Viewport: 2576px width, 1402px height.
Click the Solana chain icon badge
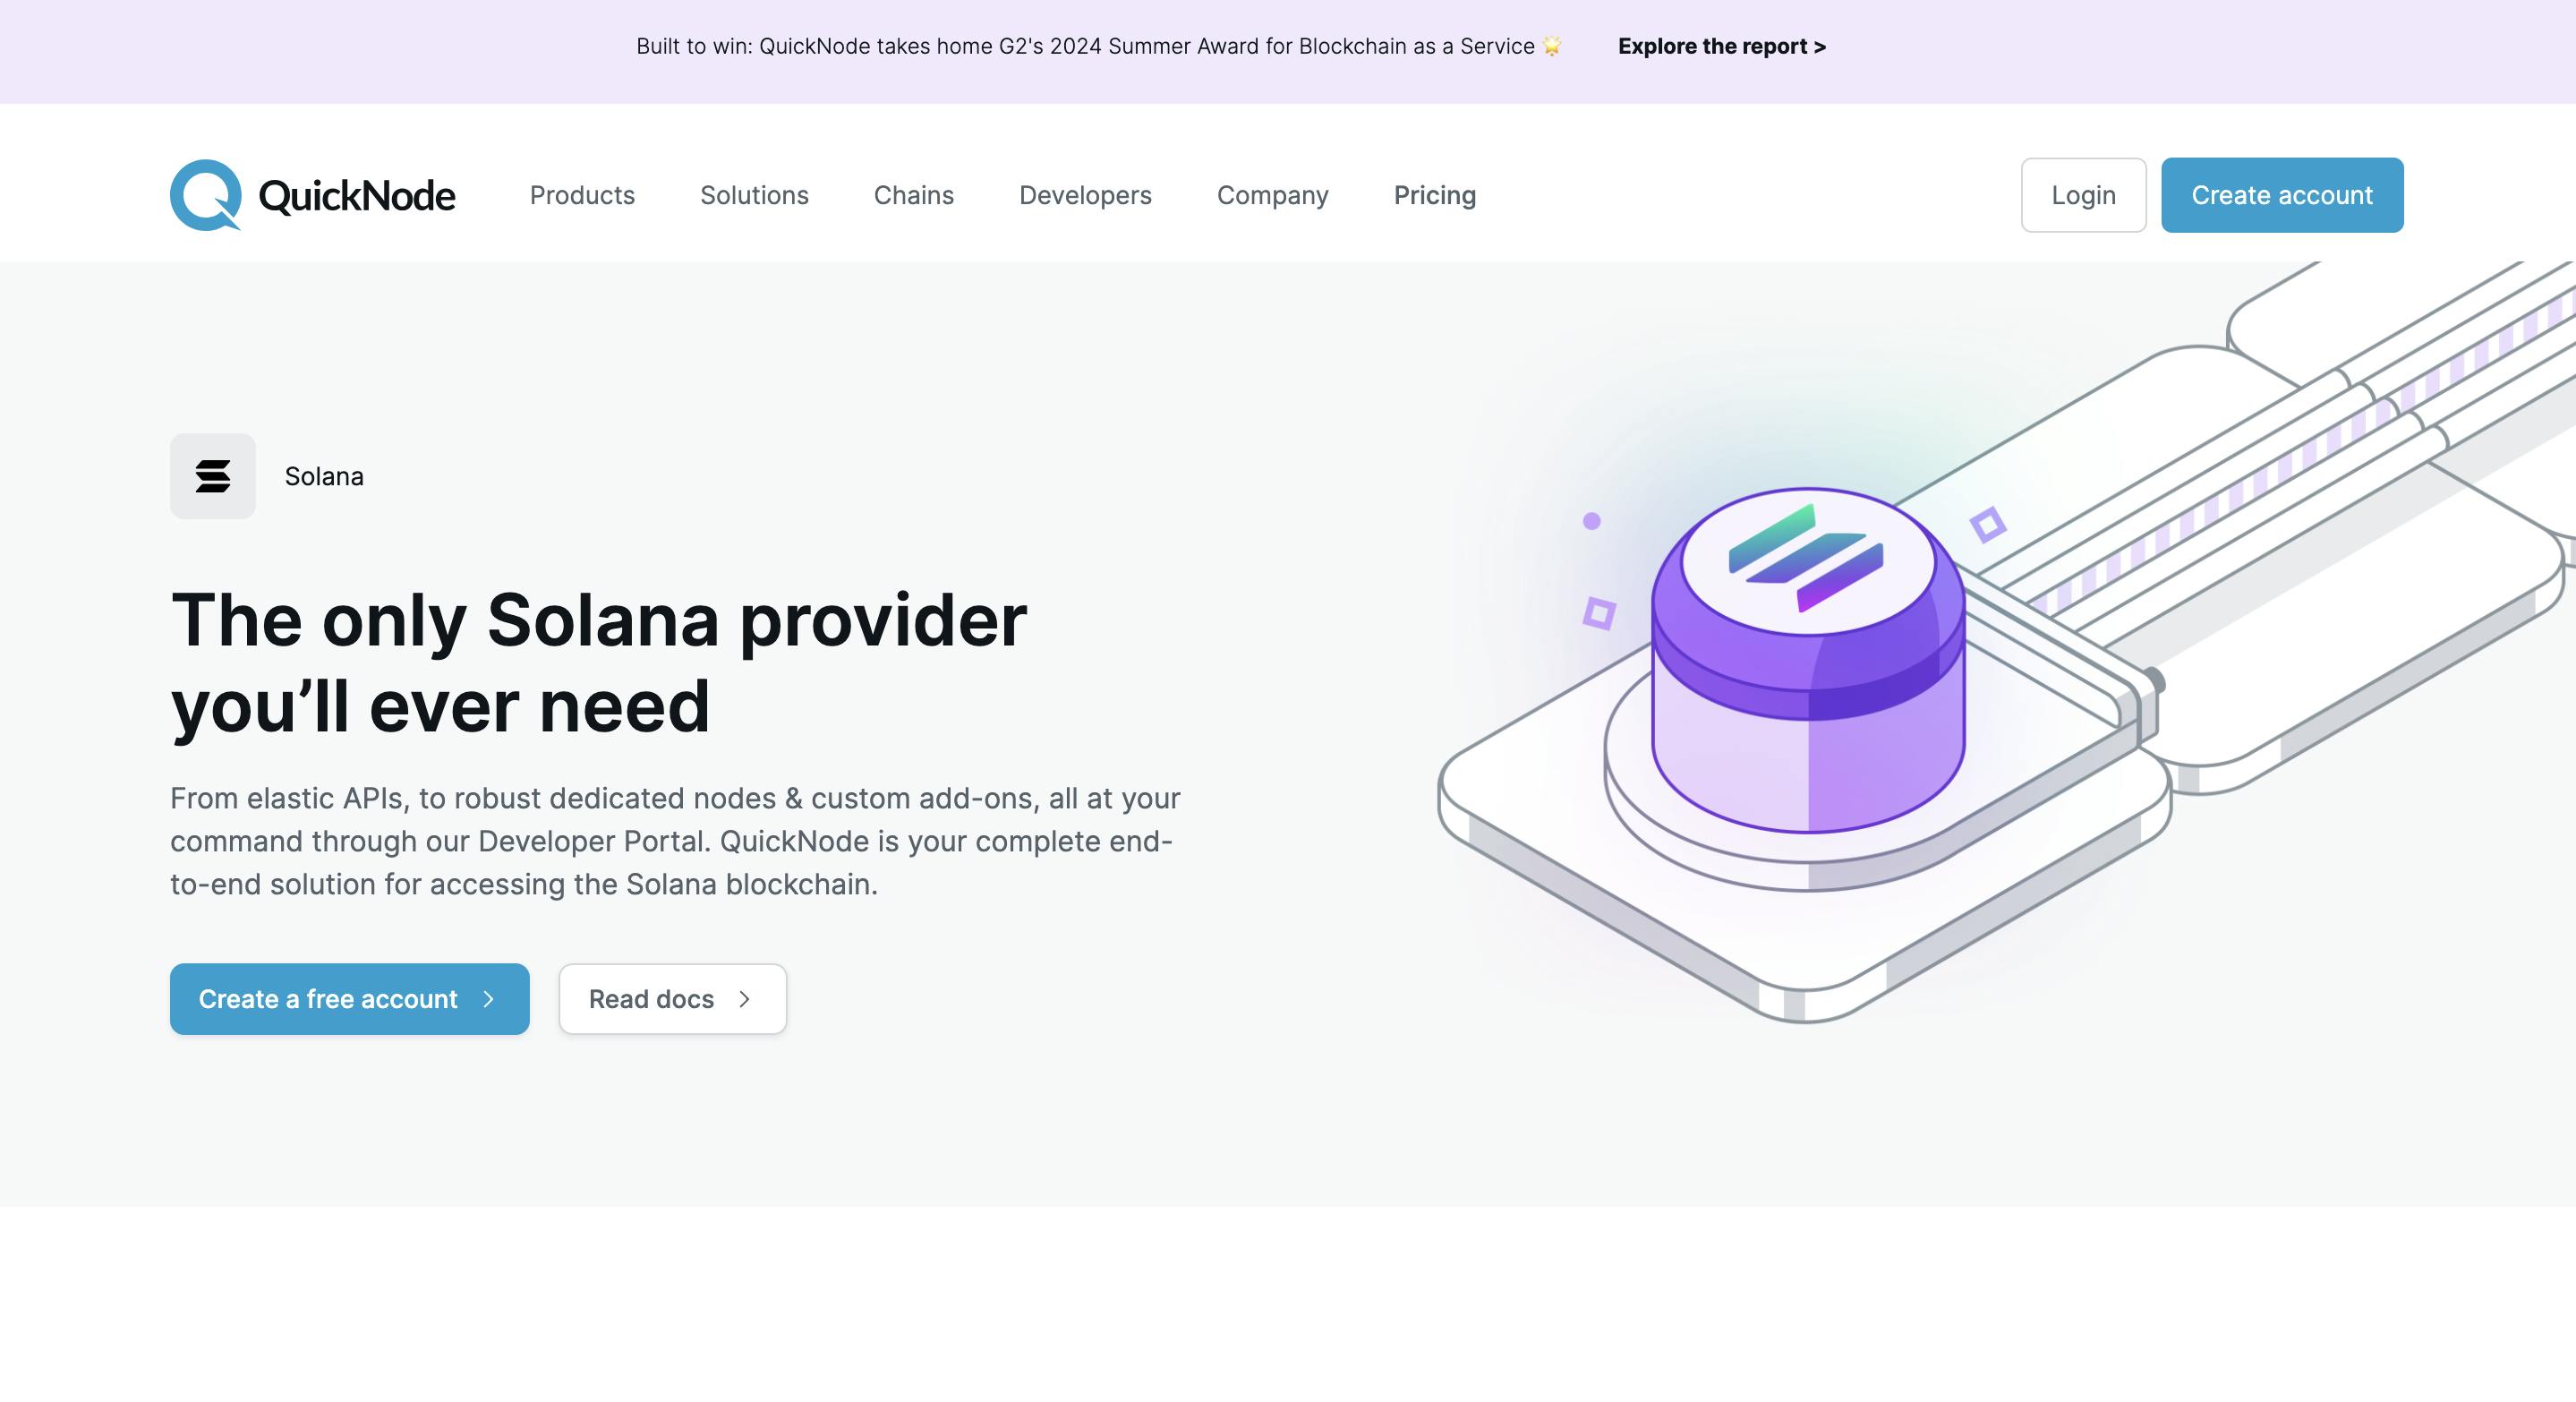213,476
